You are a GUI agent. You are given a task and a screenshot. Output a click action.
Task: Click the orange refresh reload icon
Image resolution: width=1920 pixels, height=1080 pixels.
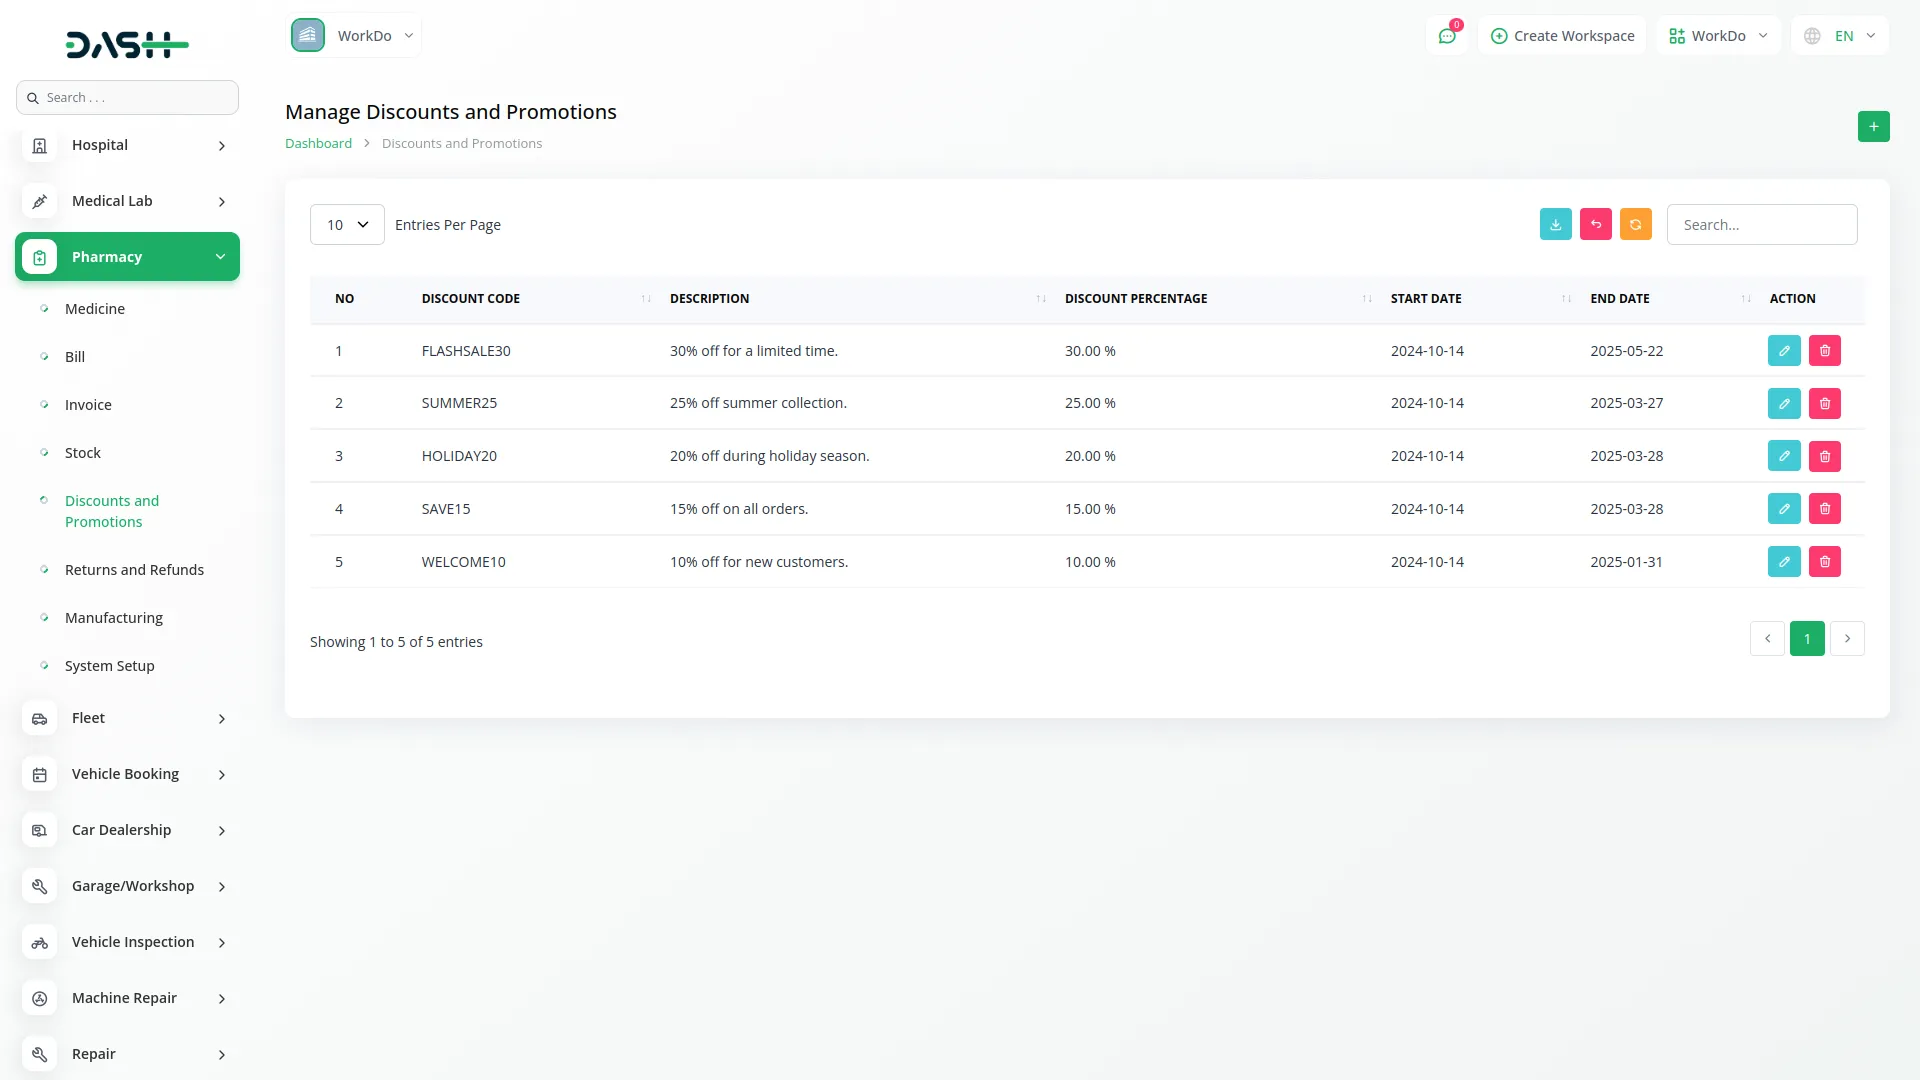[x=1635, y=225]
